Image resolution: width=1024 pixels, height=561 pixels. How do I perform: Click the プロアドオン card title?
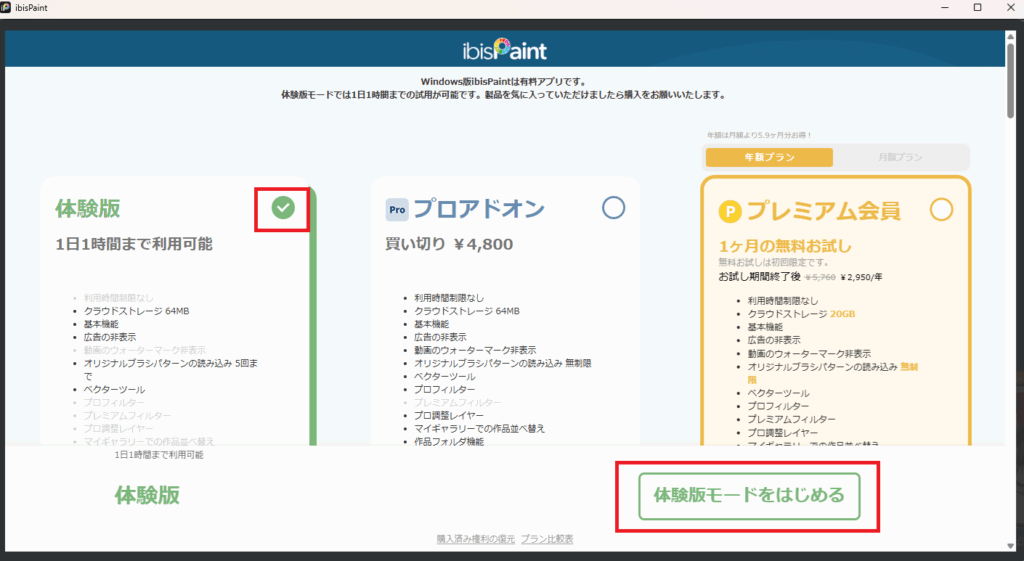point(479,209)
